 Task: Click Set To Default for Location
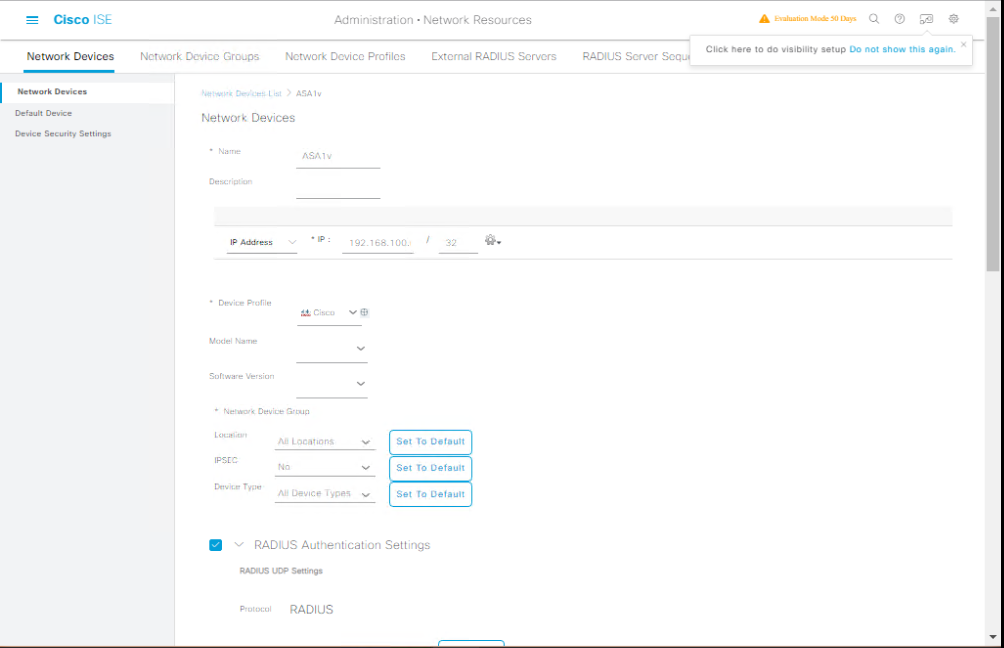coord(430,442)
